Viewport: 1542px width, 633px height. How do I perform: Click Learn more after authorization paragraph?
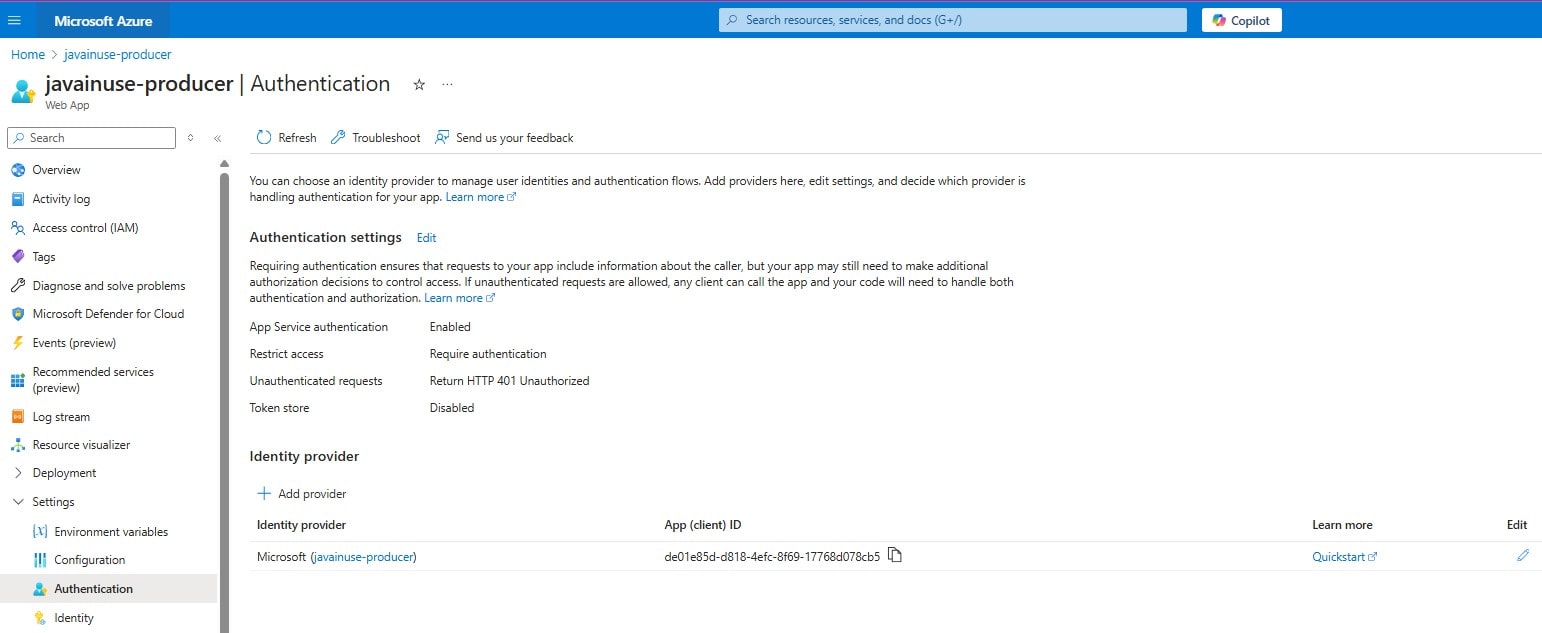[459, 298]
